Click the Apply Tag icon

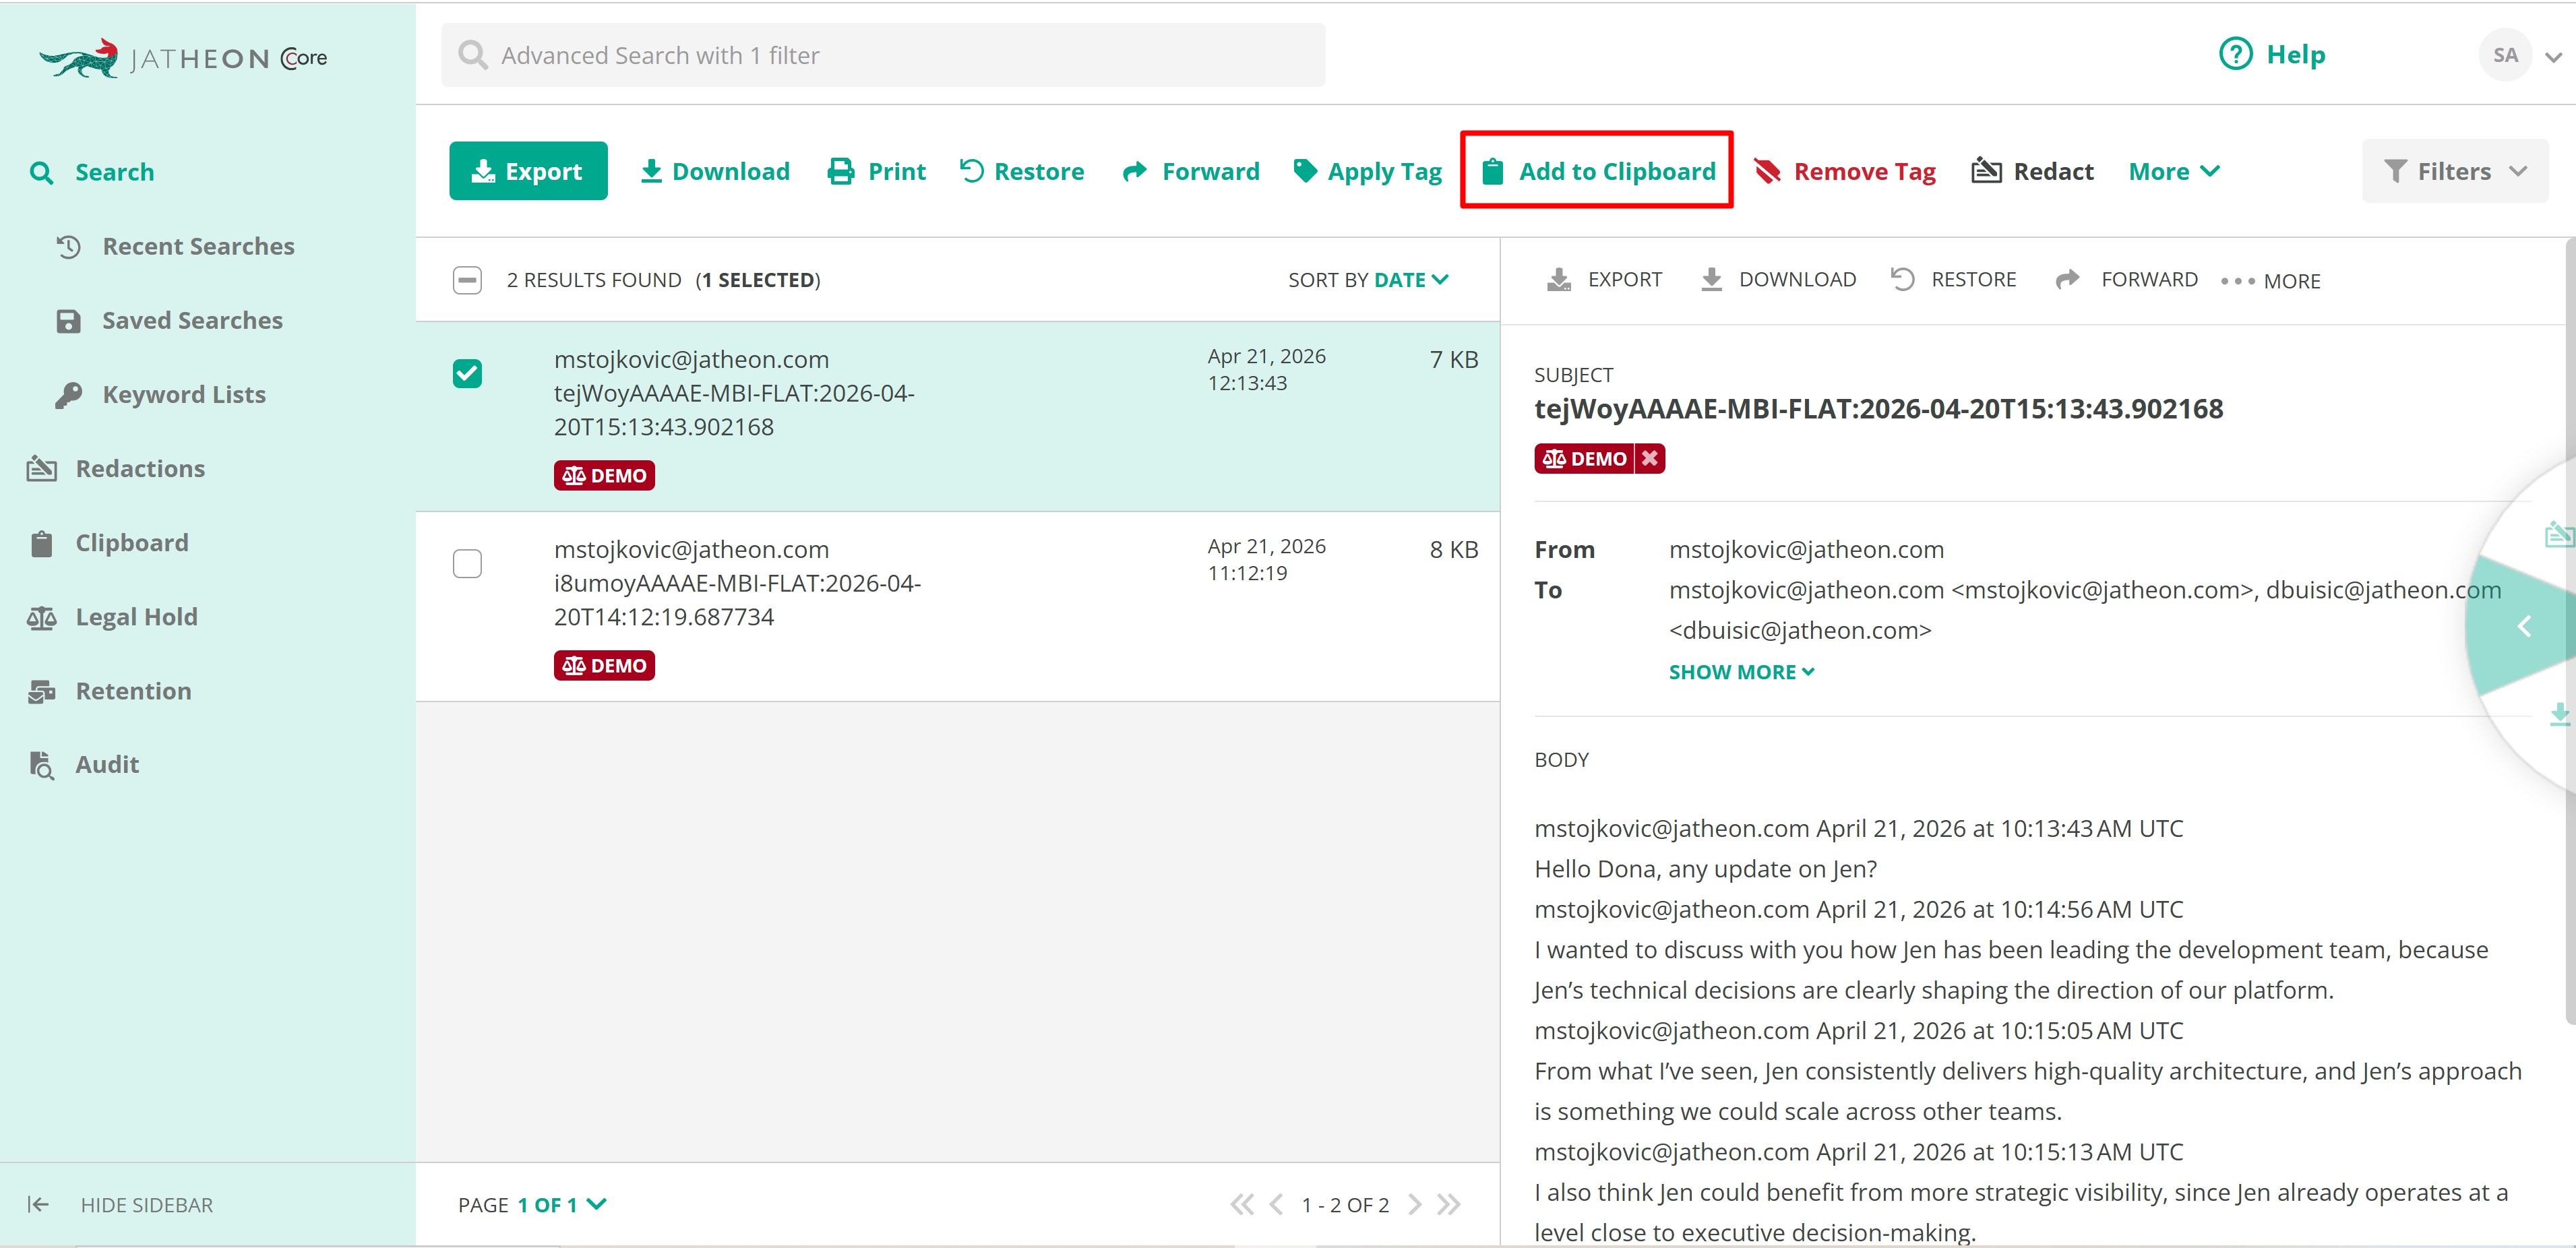click(x=1305, y=171)
